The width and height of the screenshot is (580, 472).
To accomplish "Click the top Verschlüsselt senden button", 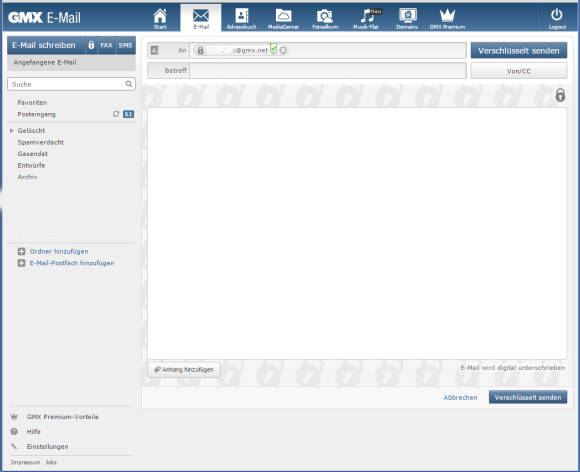I will [x=519, y=51].
